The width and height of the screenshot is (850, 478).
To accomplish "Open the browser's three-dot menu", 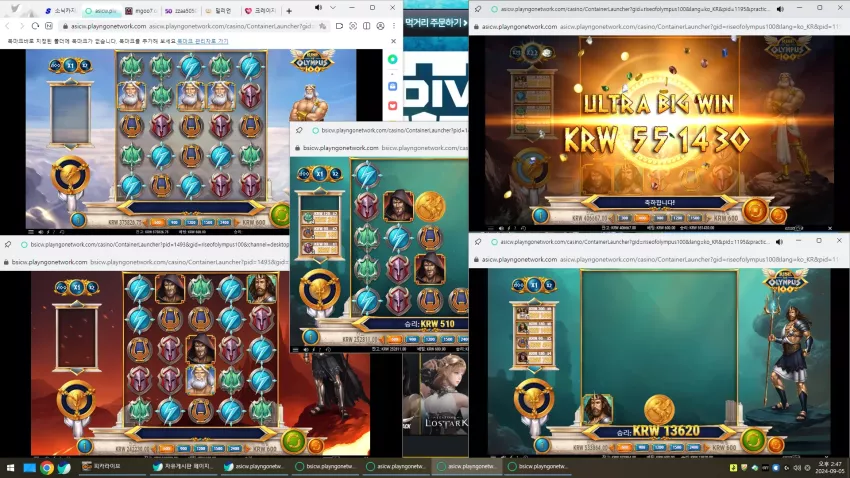I will [x=394, y=26].
